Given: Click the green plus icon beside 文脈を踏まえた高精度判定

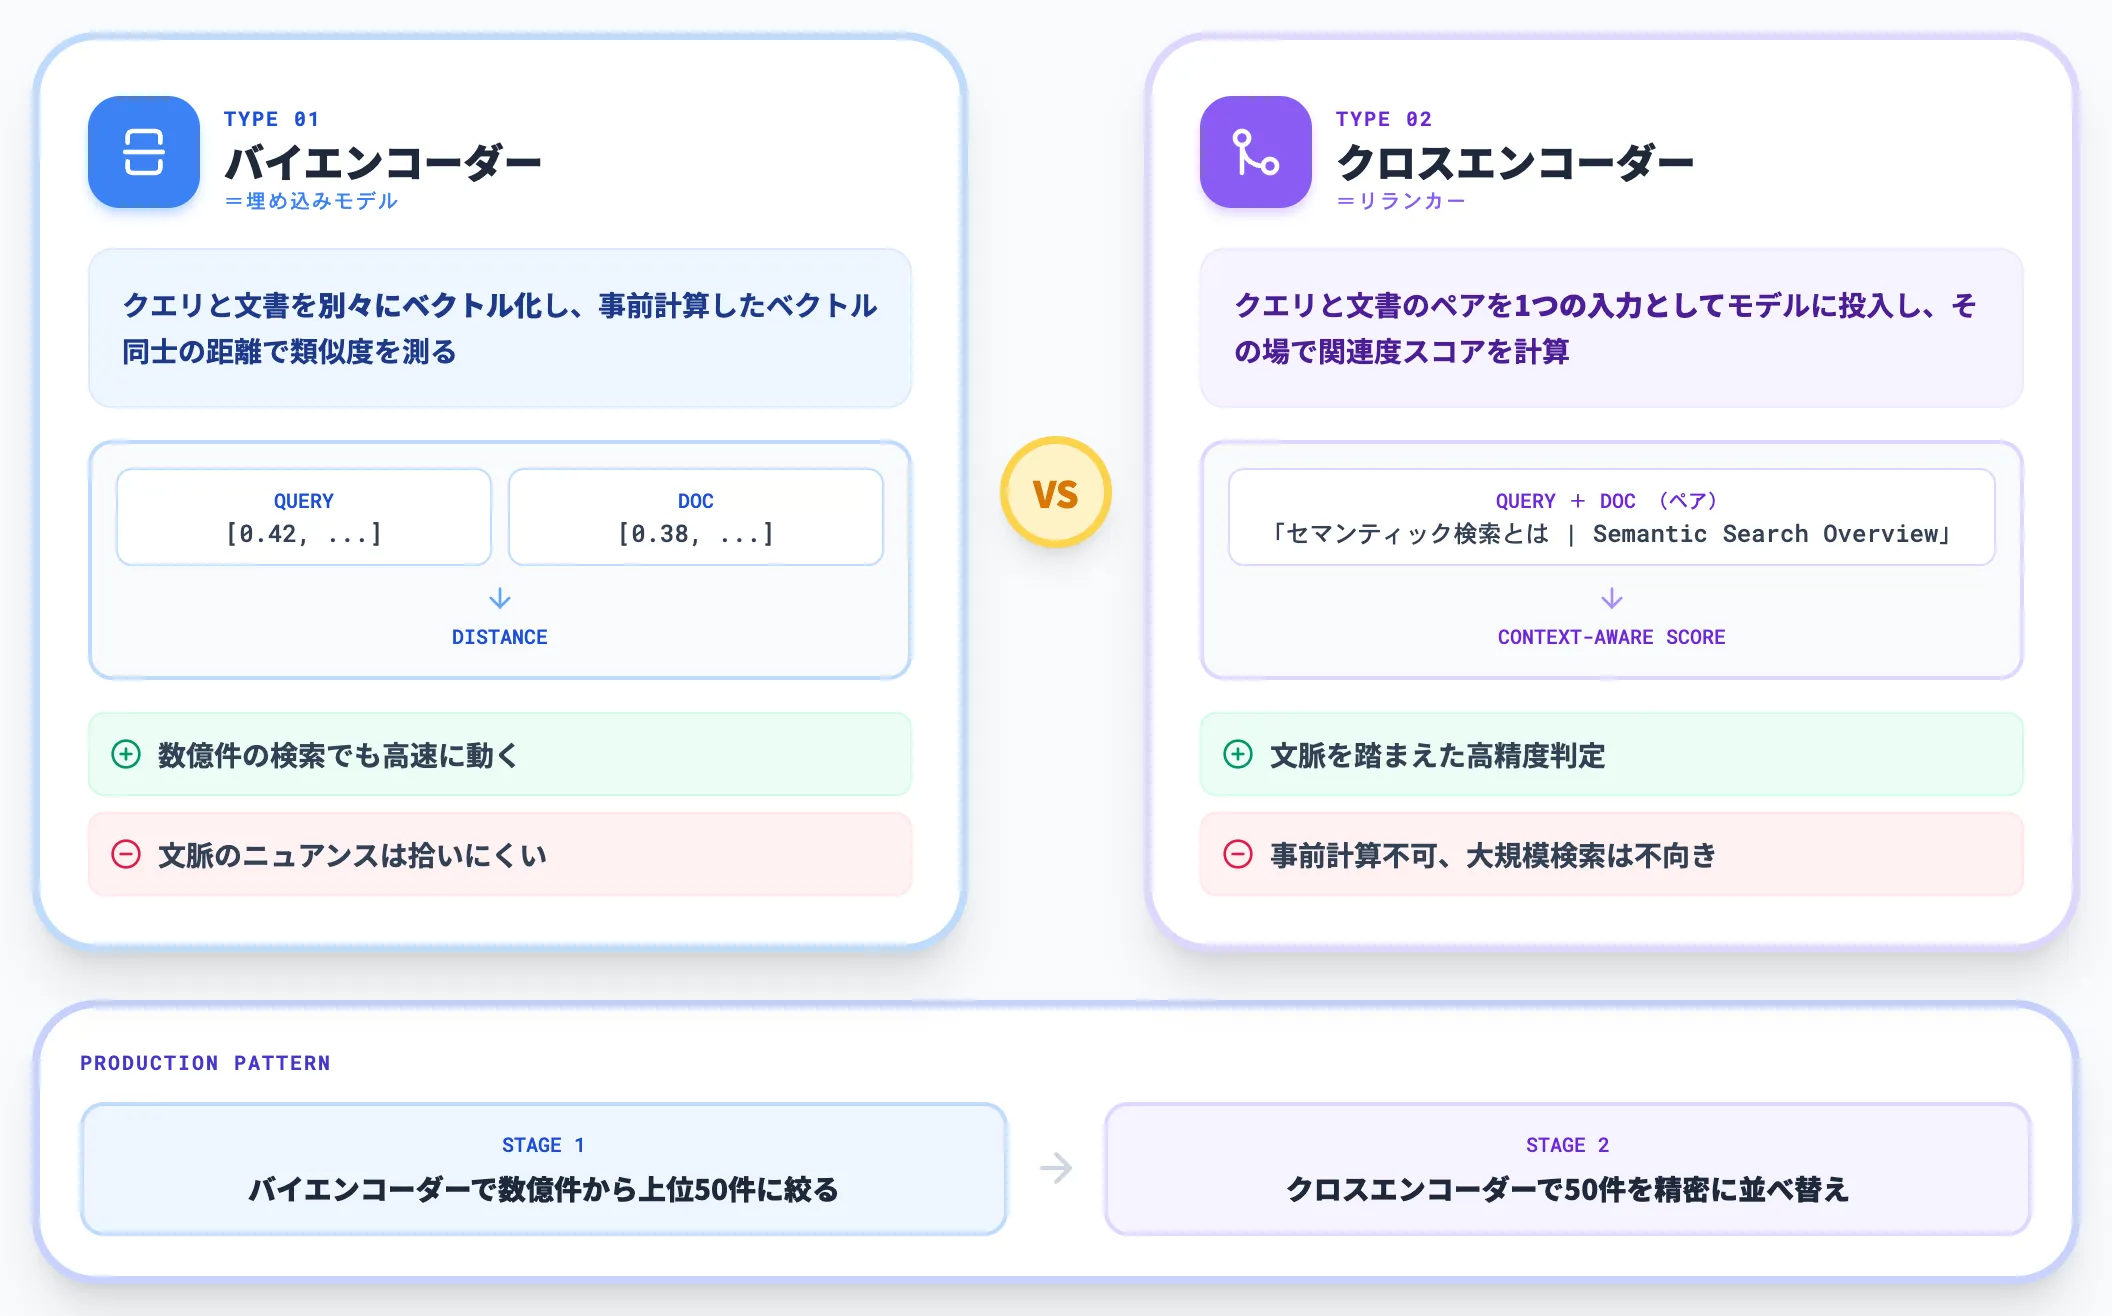Looking at the screenshot, I should (x=1238, y=754).
